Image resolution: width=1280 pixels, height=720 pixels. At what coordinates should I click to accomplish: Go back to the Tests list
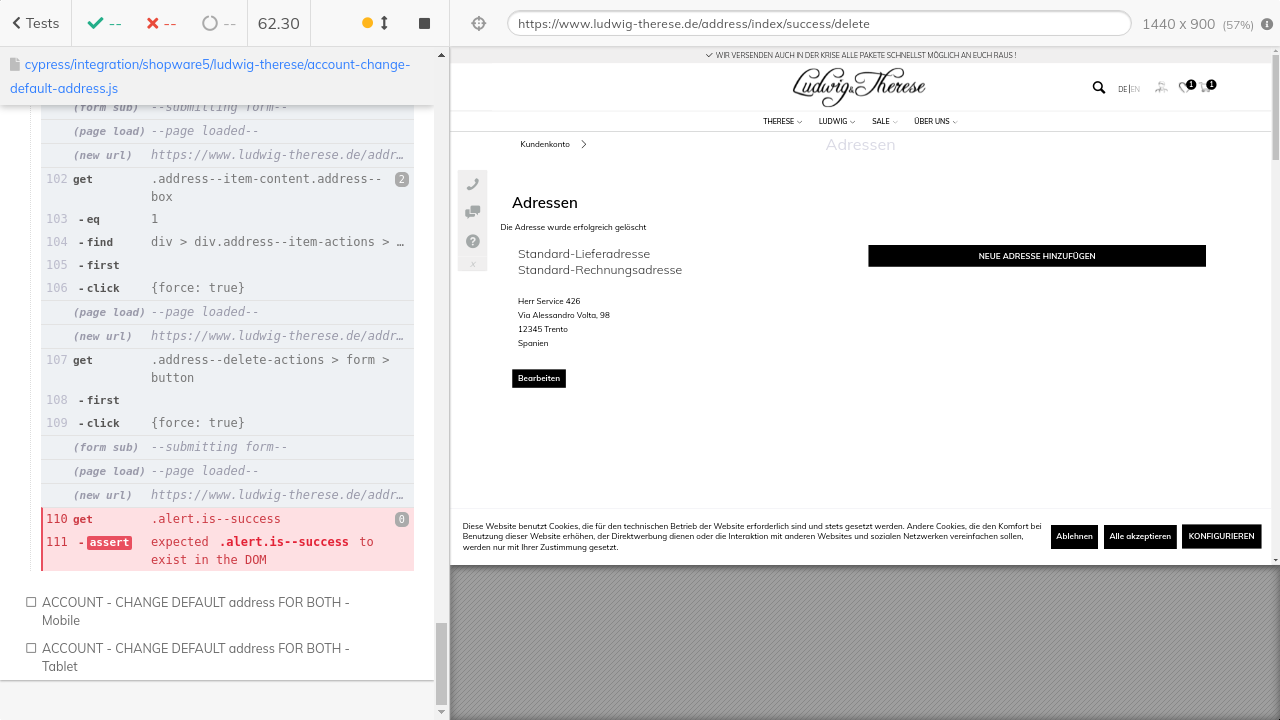pos(35,23)
